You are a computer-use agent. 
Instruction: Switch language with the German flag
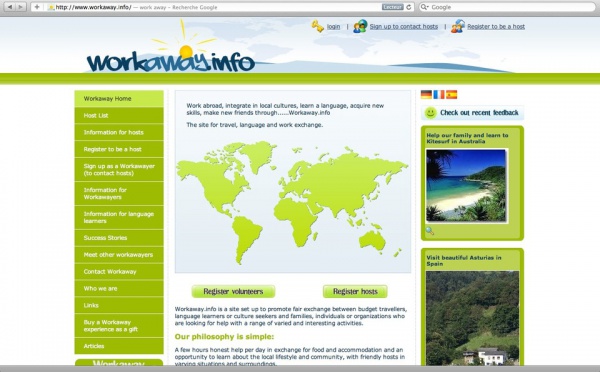point(426,94)
